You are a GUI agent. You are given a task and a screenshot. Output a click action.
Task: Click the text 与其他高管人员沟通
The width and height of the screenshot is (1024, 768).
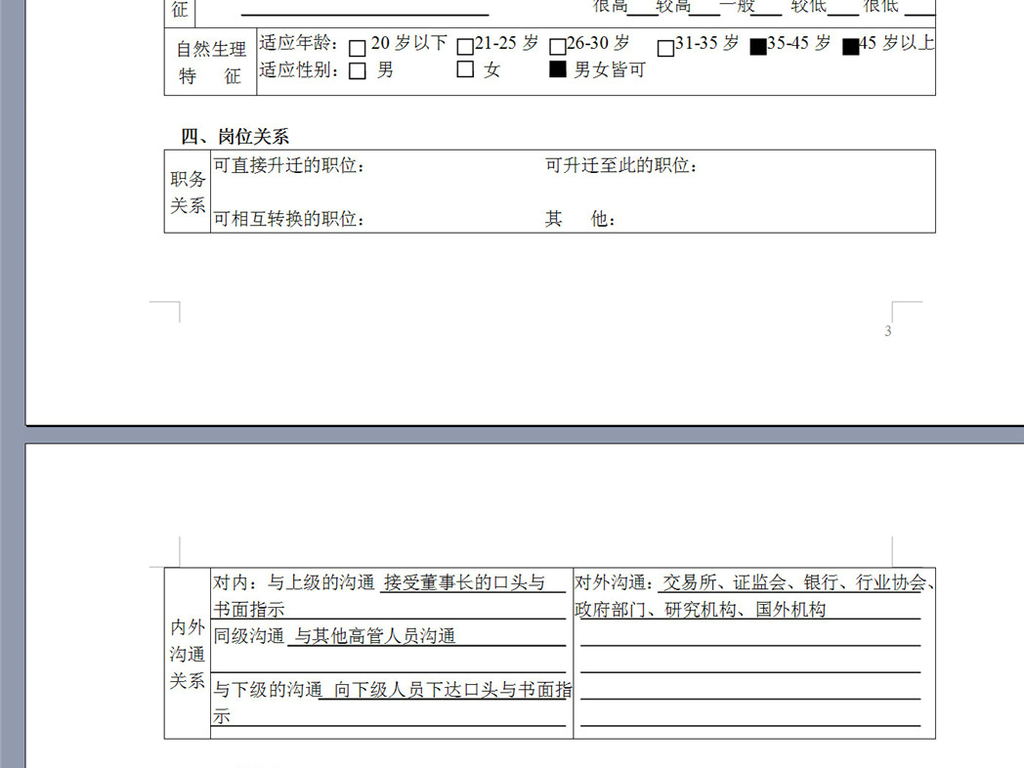tap(375, 635)
